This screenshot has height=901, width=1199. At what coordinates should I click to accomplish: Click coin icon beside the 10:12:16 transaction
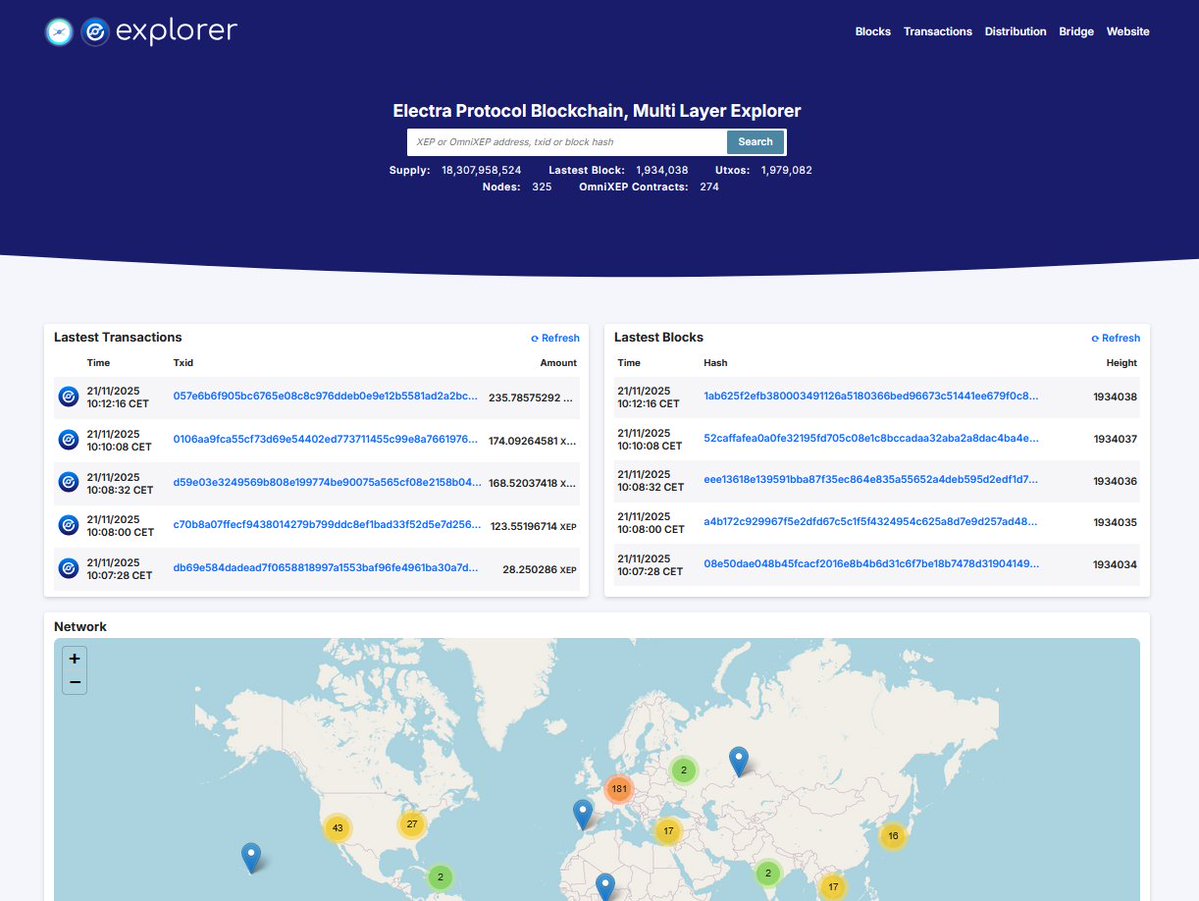tap(69, 397)
